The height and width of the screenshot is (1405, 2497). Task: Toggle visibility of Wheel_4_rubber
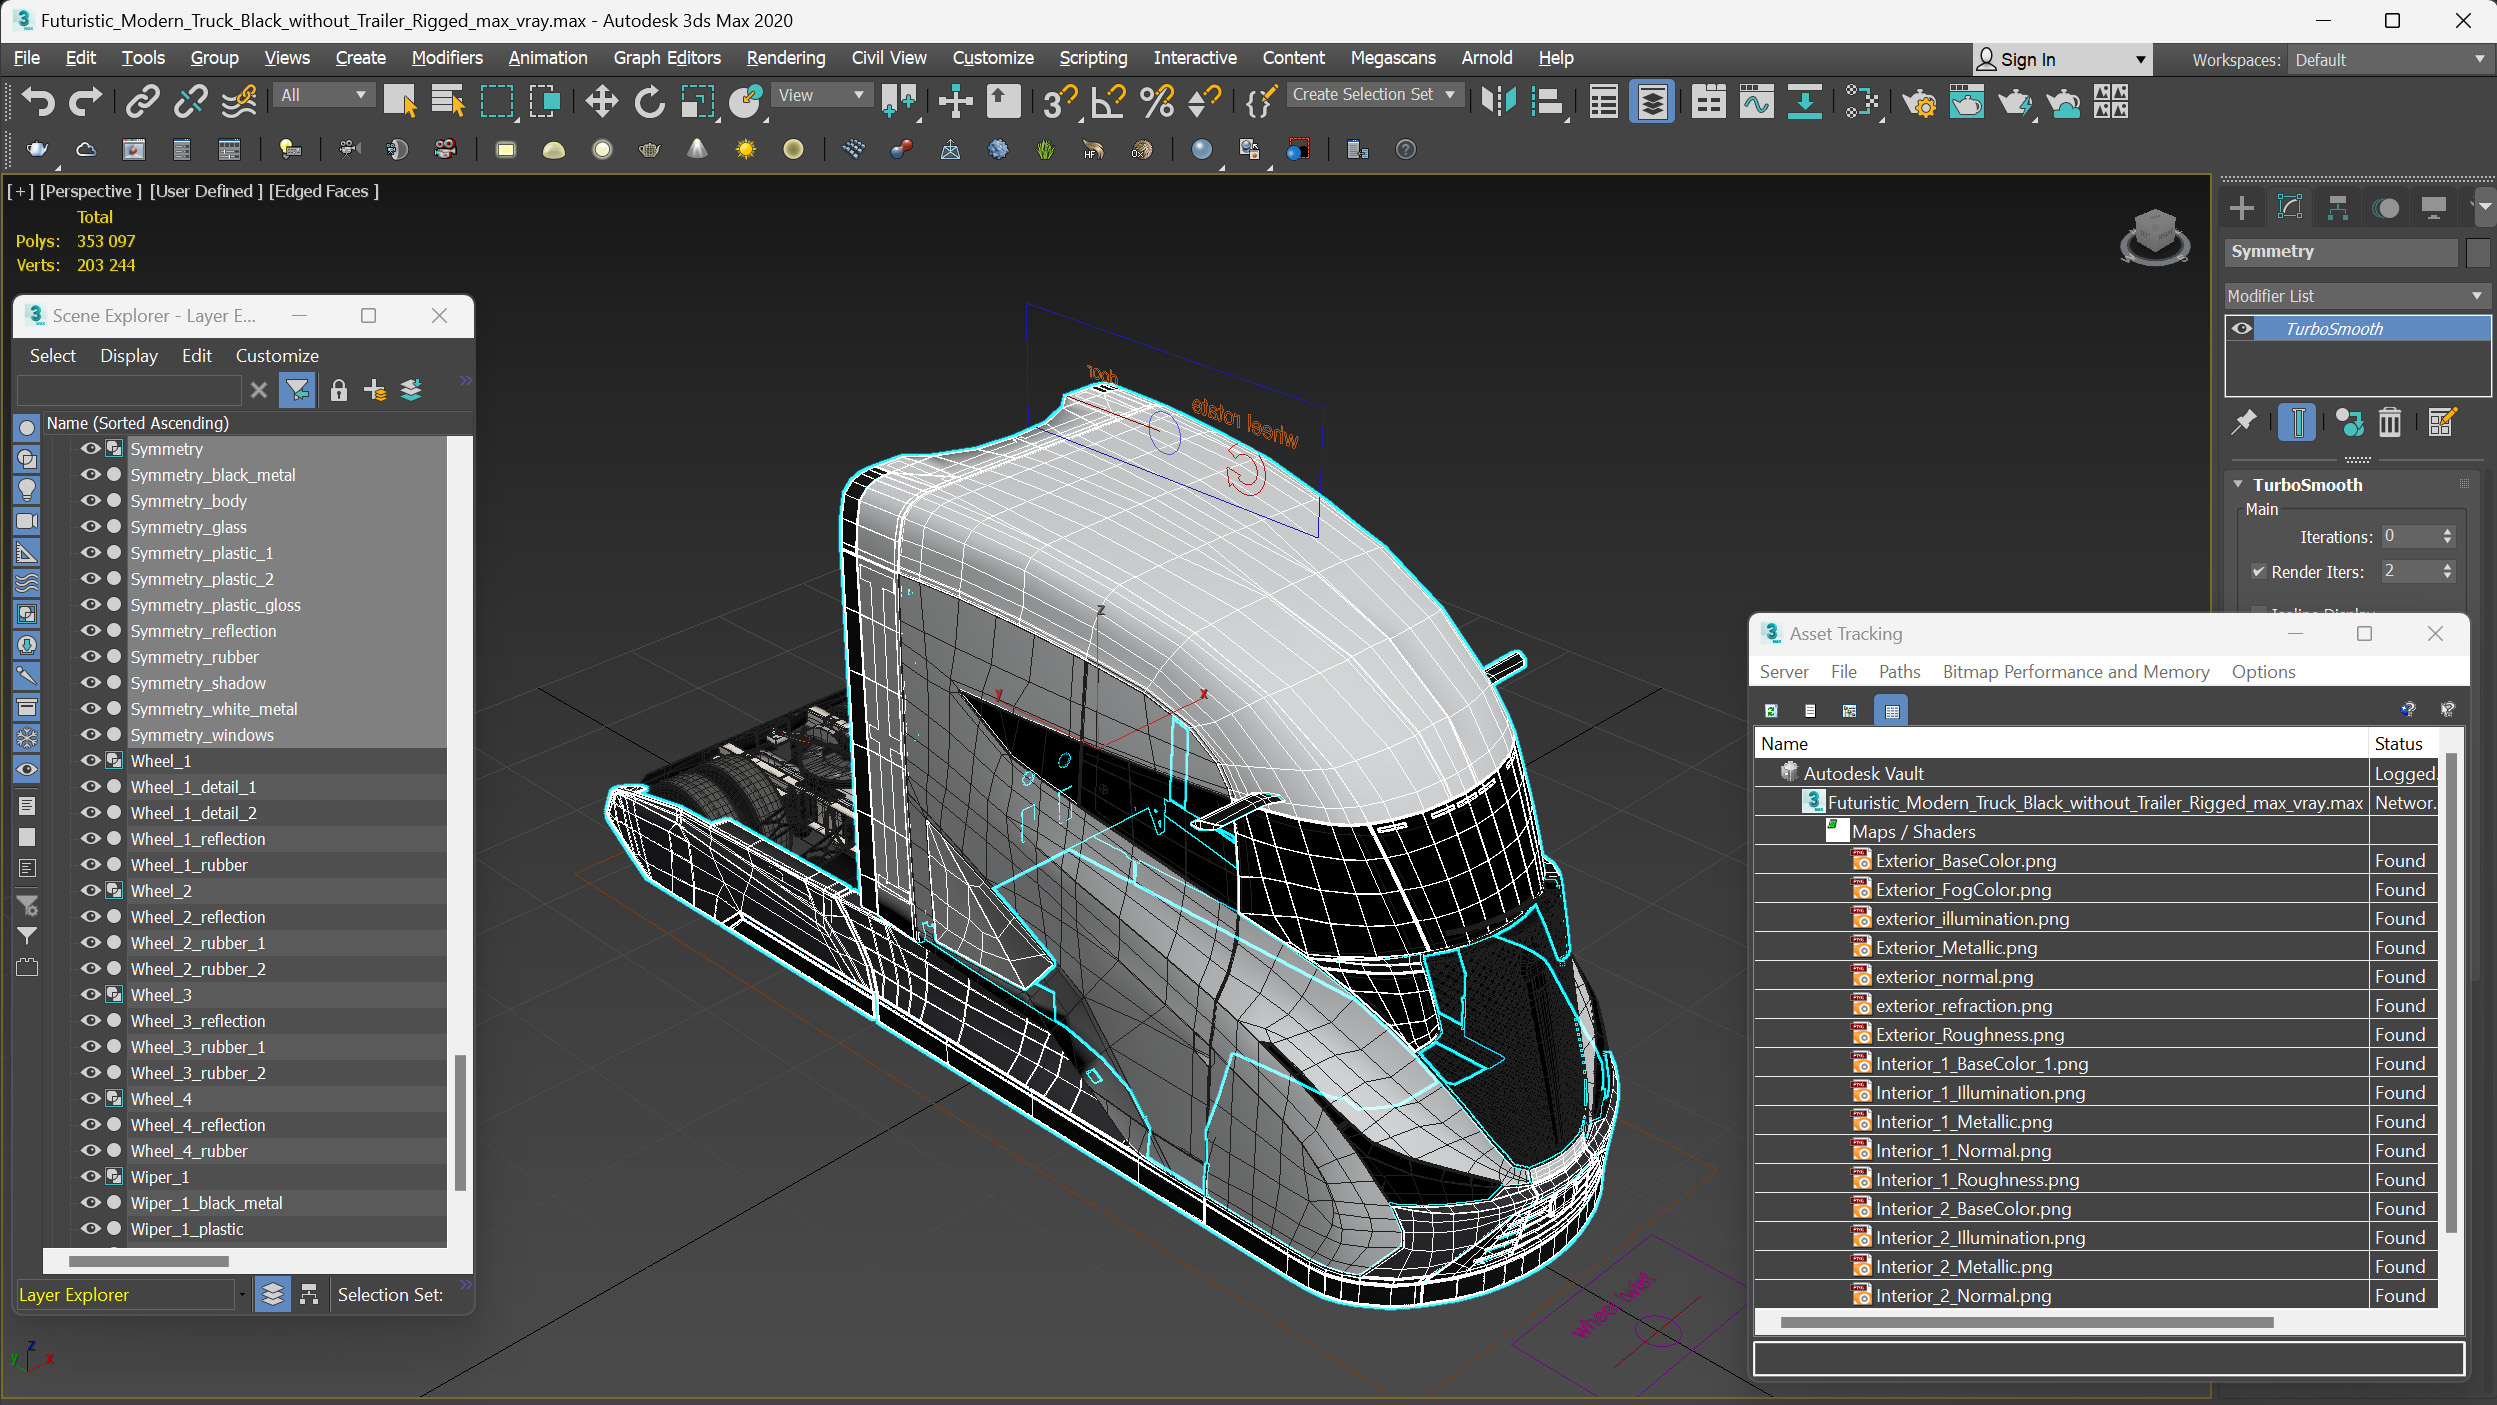click(90, 1151)
